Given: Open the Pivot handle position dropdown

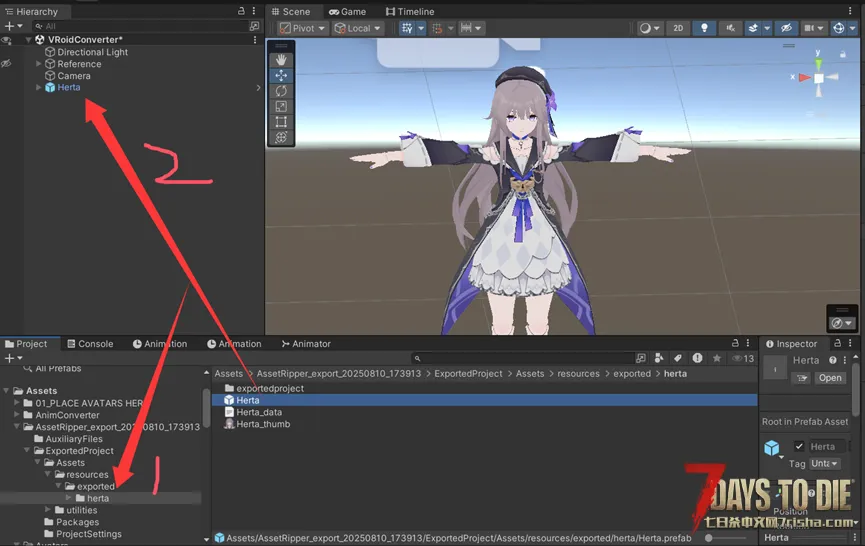Looking at the screenshot, I should [x=302, y=28].
